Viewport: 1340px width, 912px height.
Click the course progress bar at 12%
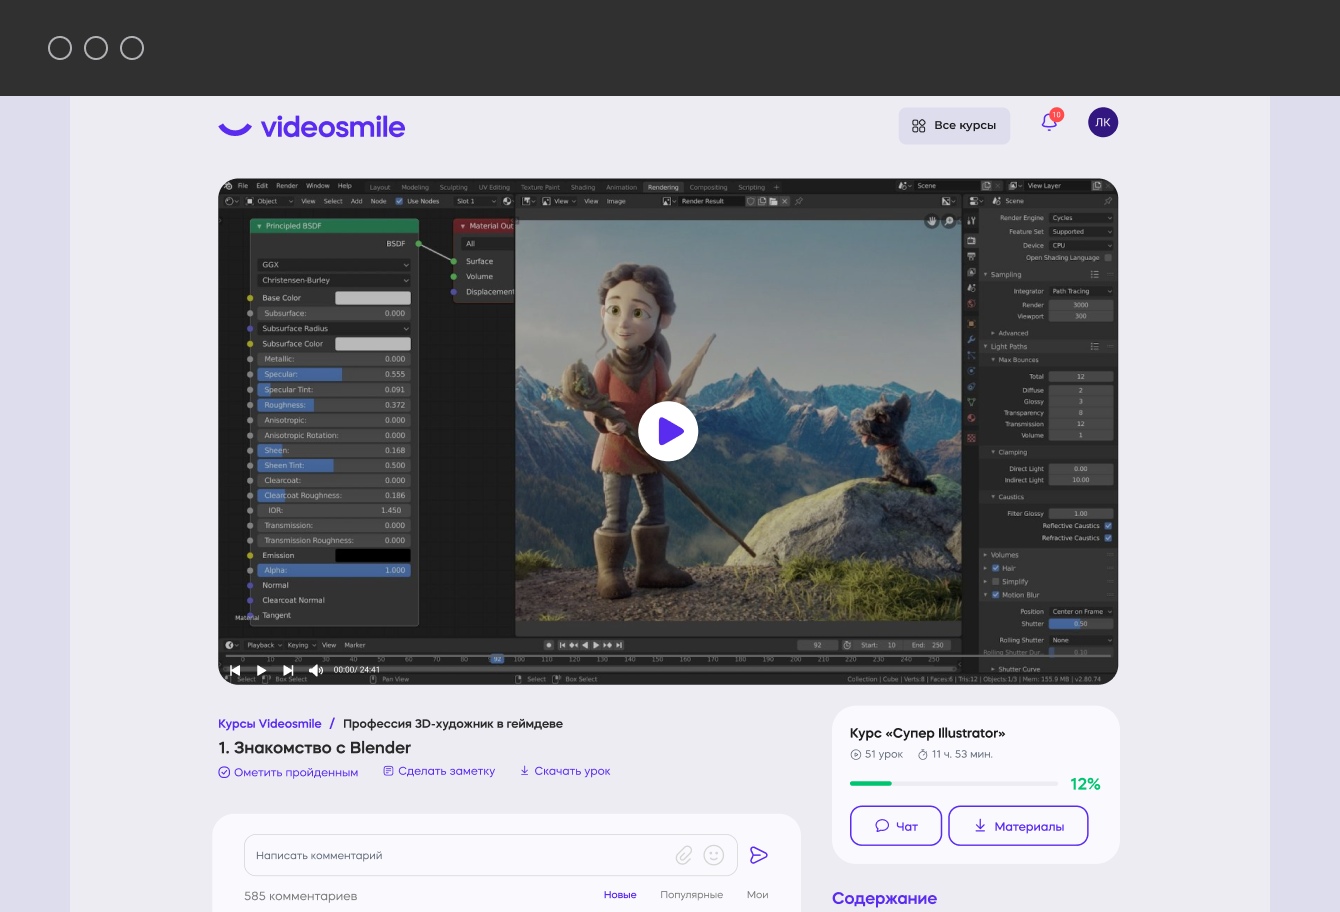954,784
